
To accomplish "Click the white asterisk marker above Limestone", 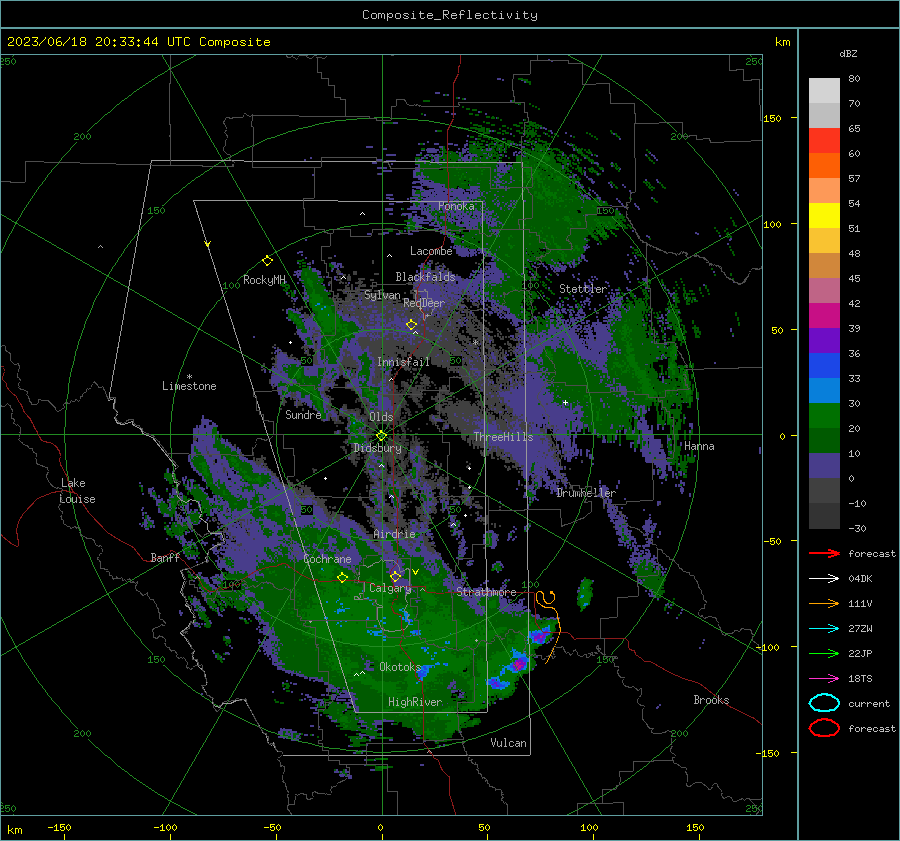I will (189, 377).
